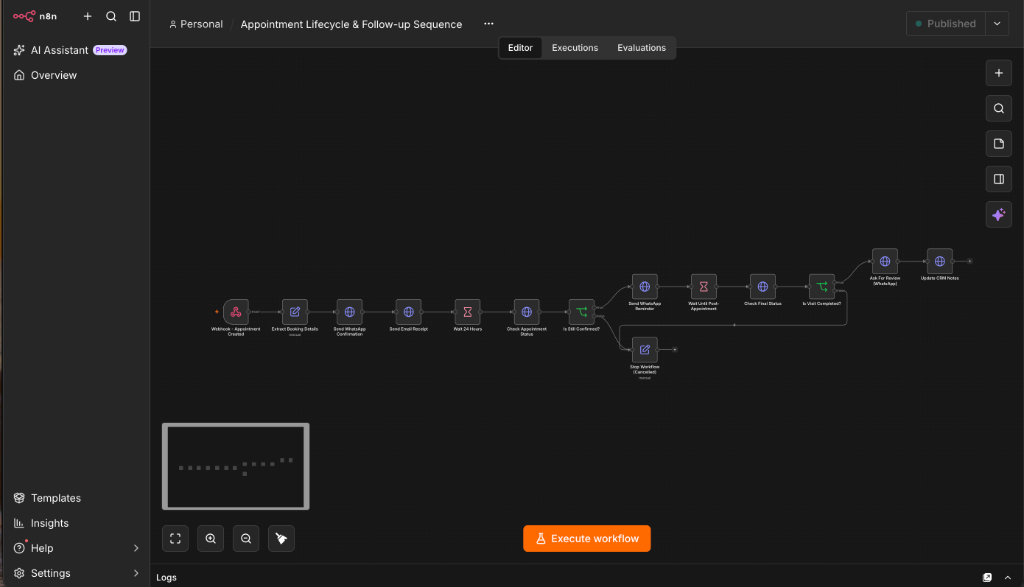Zoom in on the canvas
This screenshot has height=587, width=1024.
[210, 539]
